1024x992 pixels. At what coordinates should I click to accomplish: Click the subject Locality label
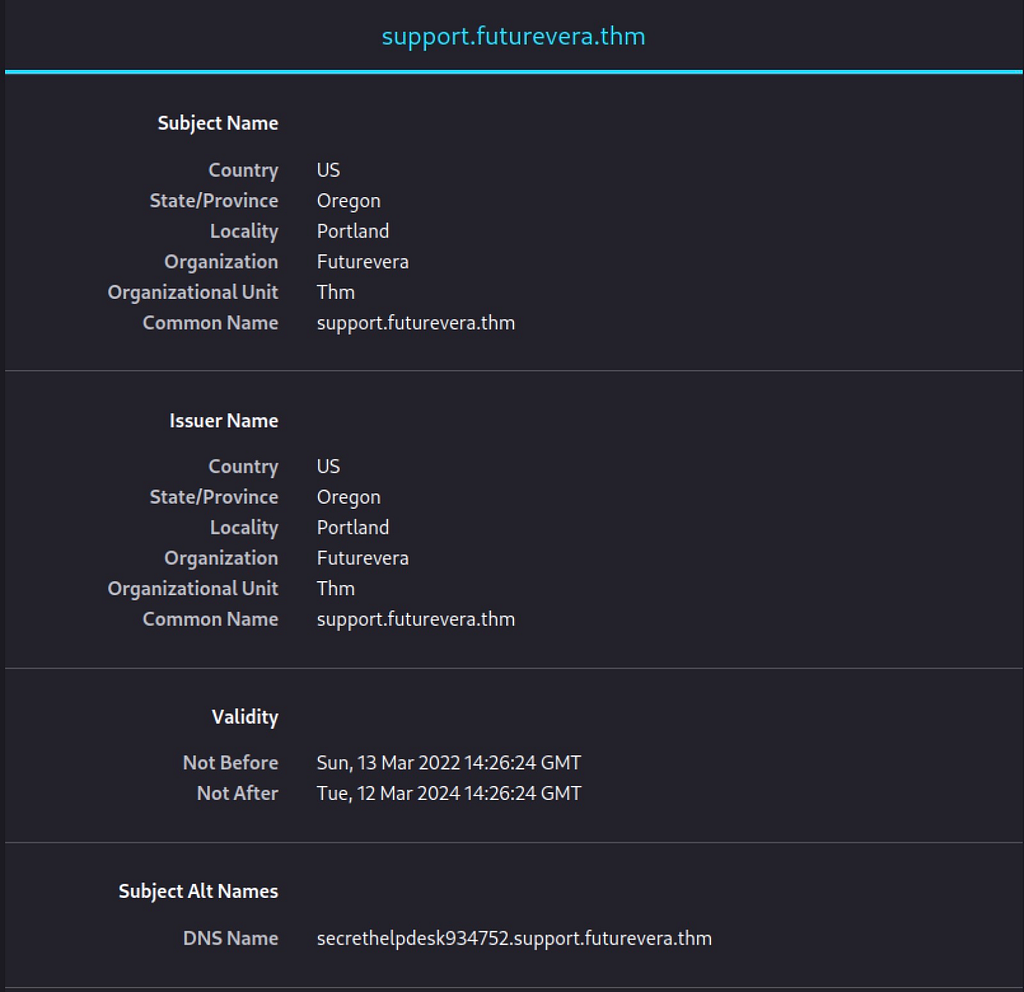244,232
